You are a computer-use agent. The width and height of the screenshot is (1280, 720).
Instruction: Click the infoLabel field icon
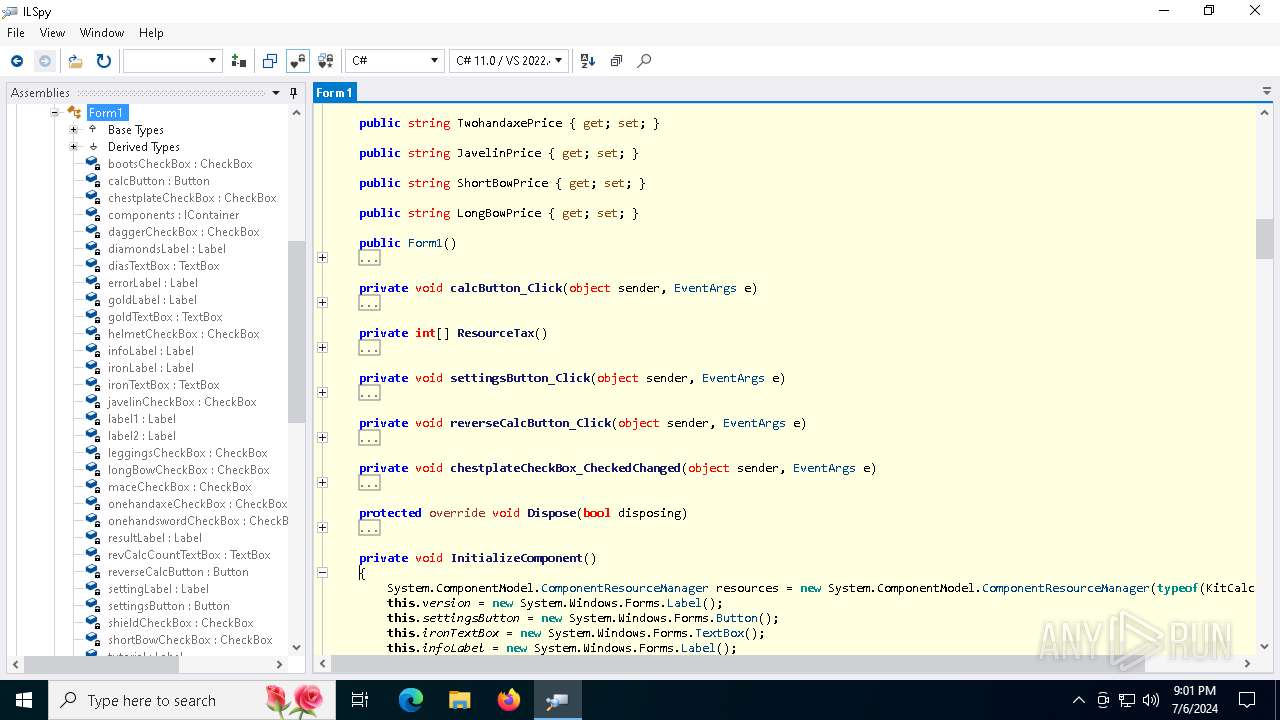click(93, 351)
